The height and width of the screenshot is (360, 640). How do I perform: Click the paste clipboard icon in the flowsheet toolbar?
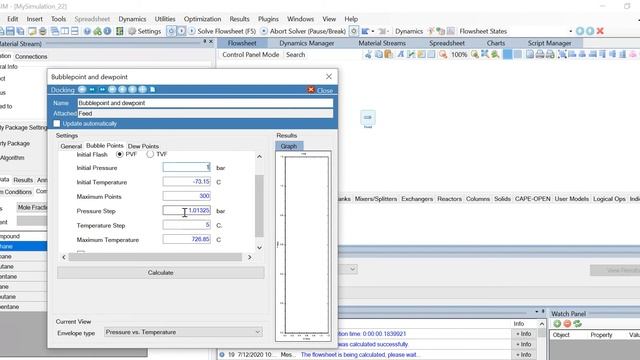388,54
